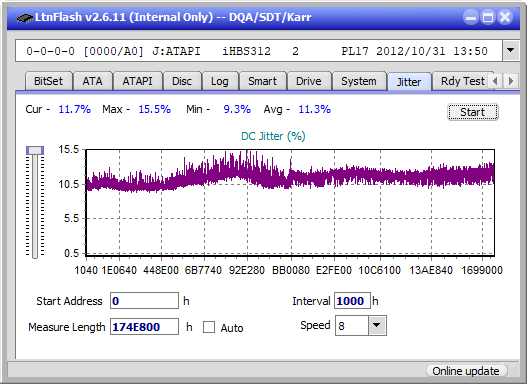Click the DC Jitter (%) chart title
This screenshot has height=384, width=527.
click(273, 136)
